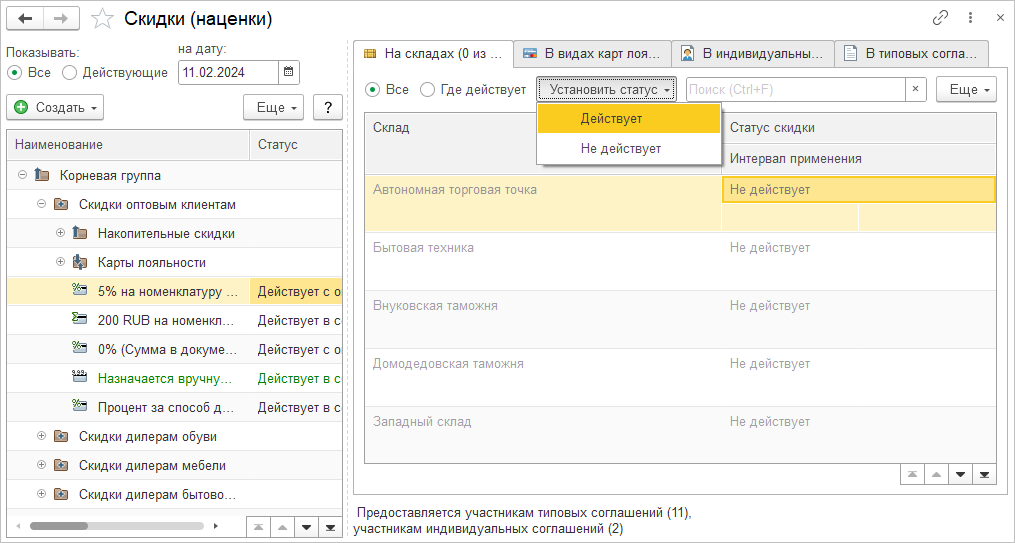Click the 'Создать' button
Image resolution: width=1015 pixels, height=543 pixels.
[x=55, y=107]
